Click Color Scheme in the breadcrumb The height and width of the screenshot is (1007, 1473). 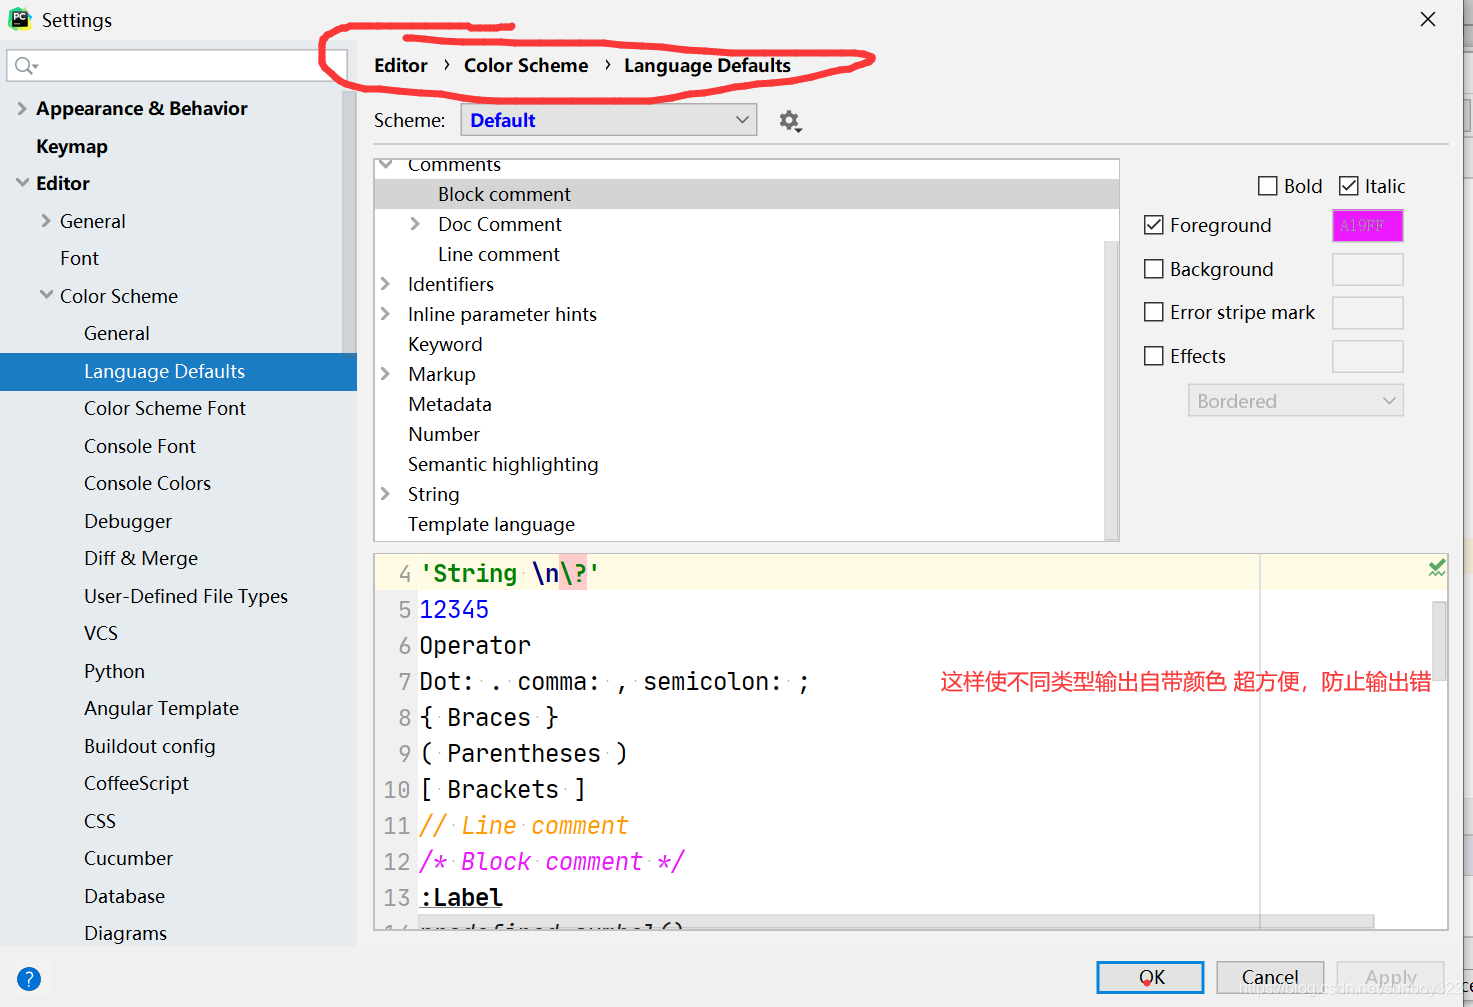(526, 66)
